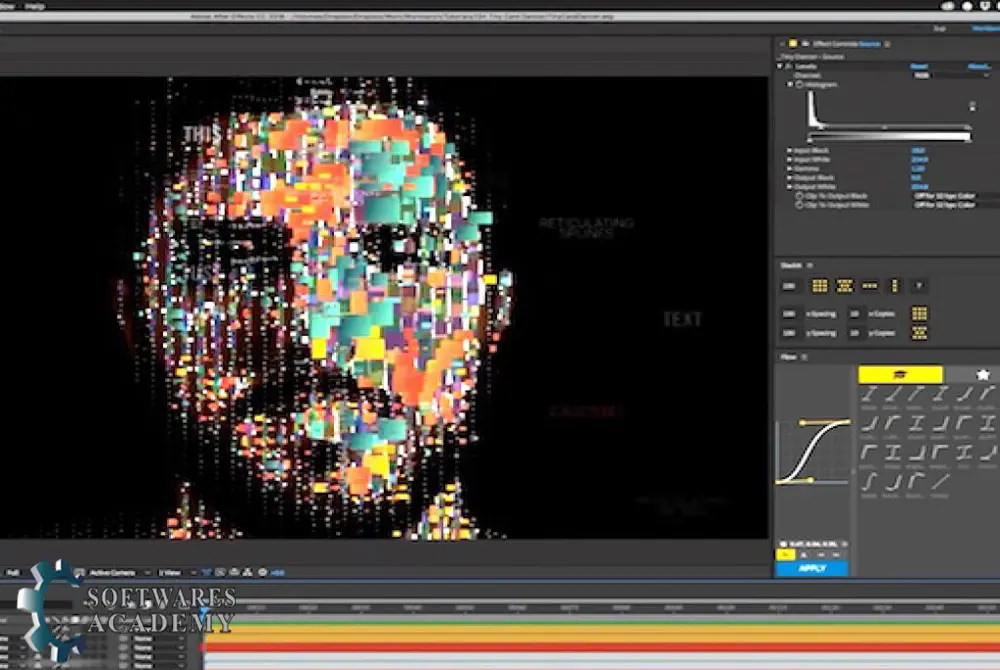Open the 1 View layout dropdown
The height and width of the screenshot is (670, 1000).
tap(176, 572)
